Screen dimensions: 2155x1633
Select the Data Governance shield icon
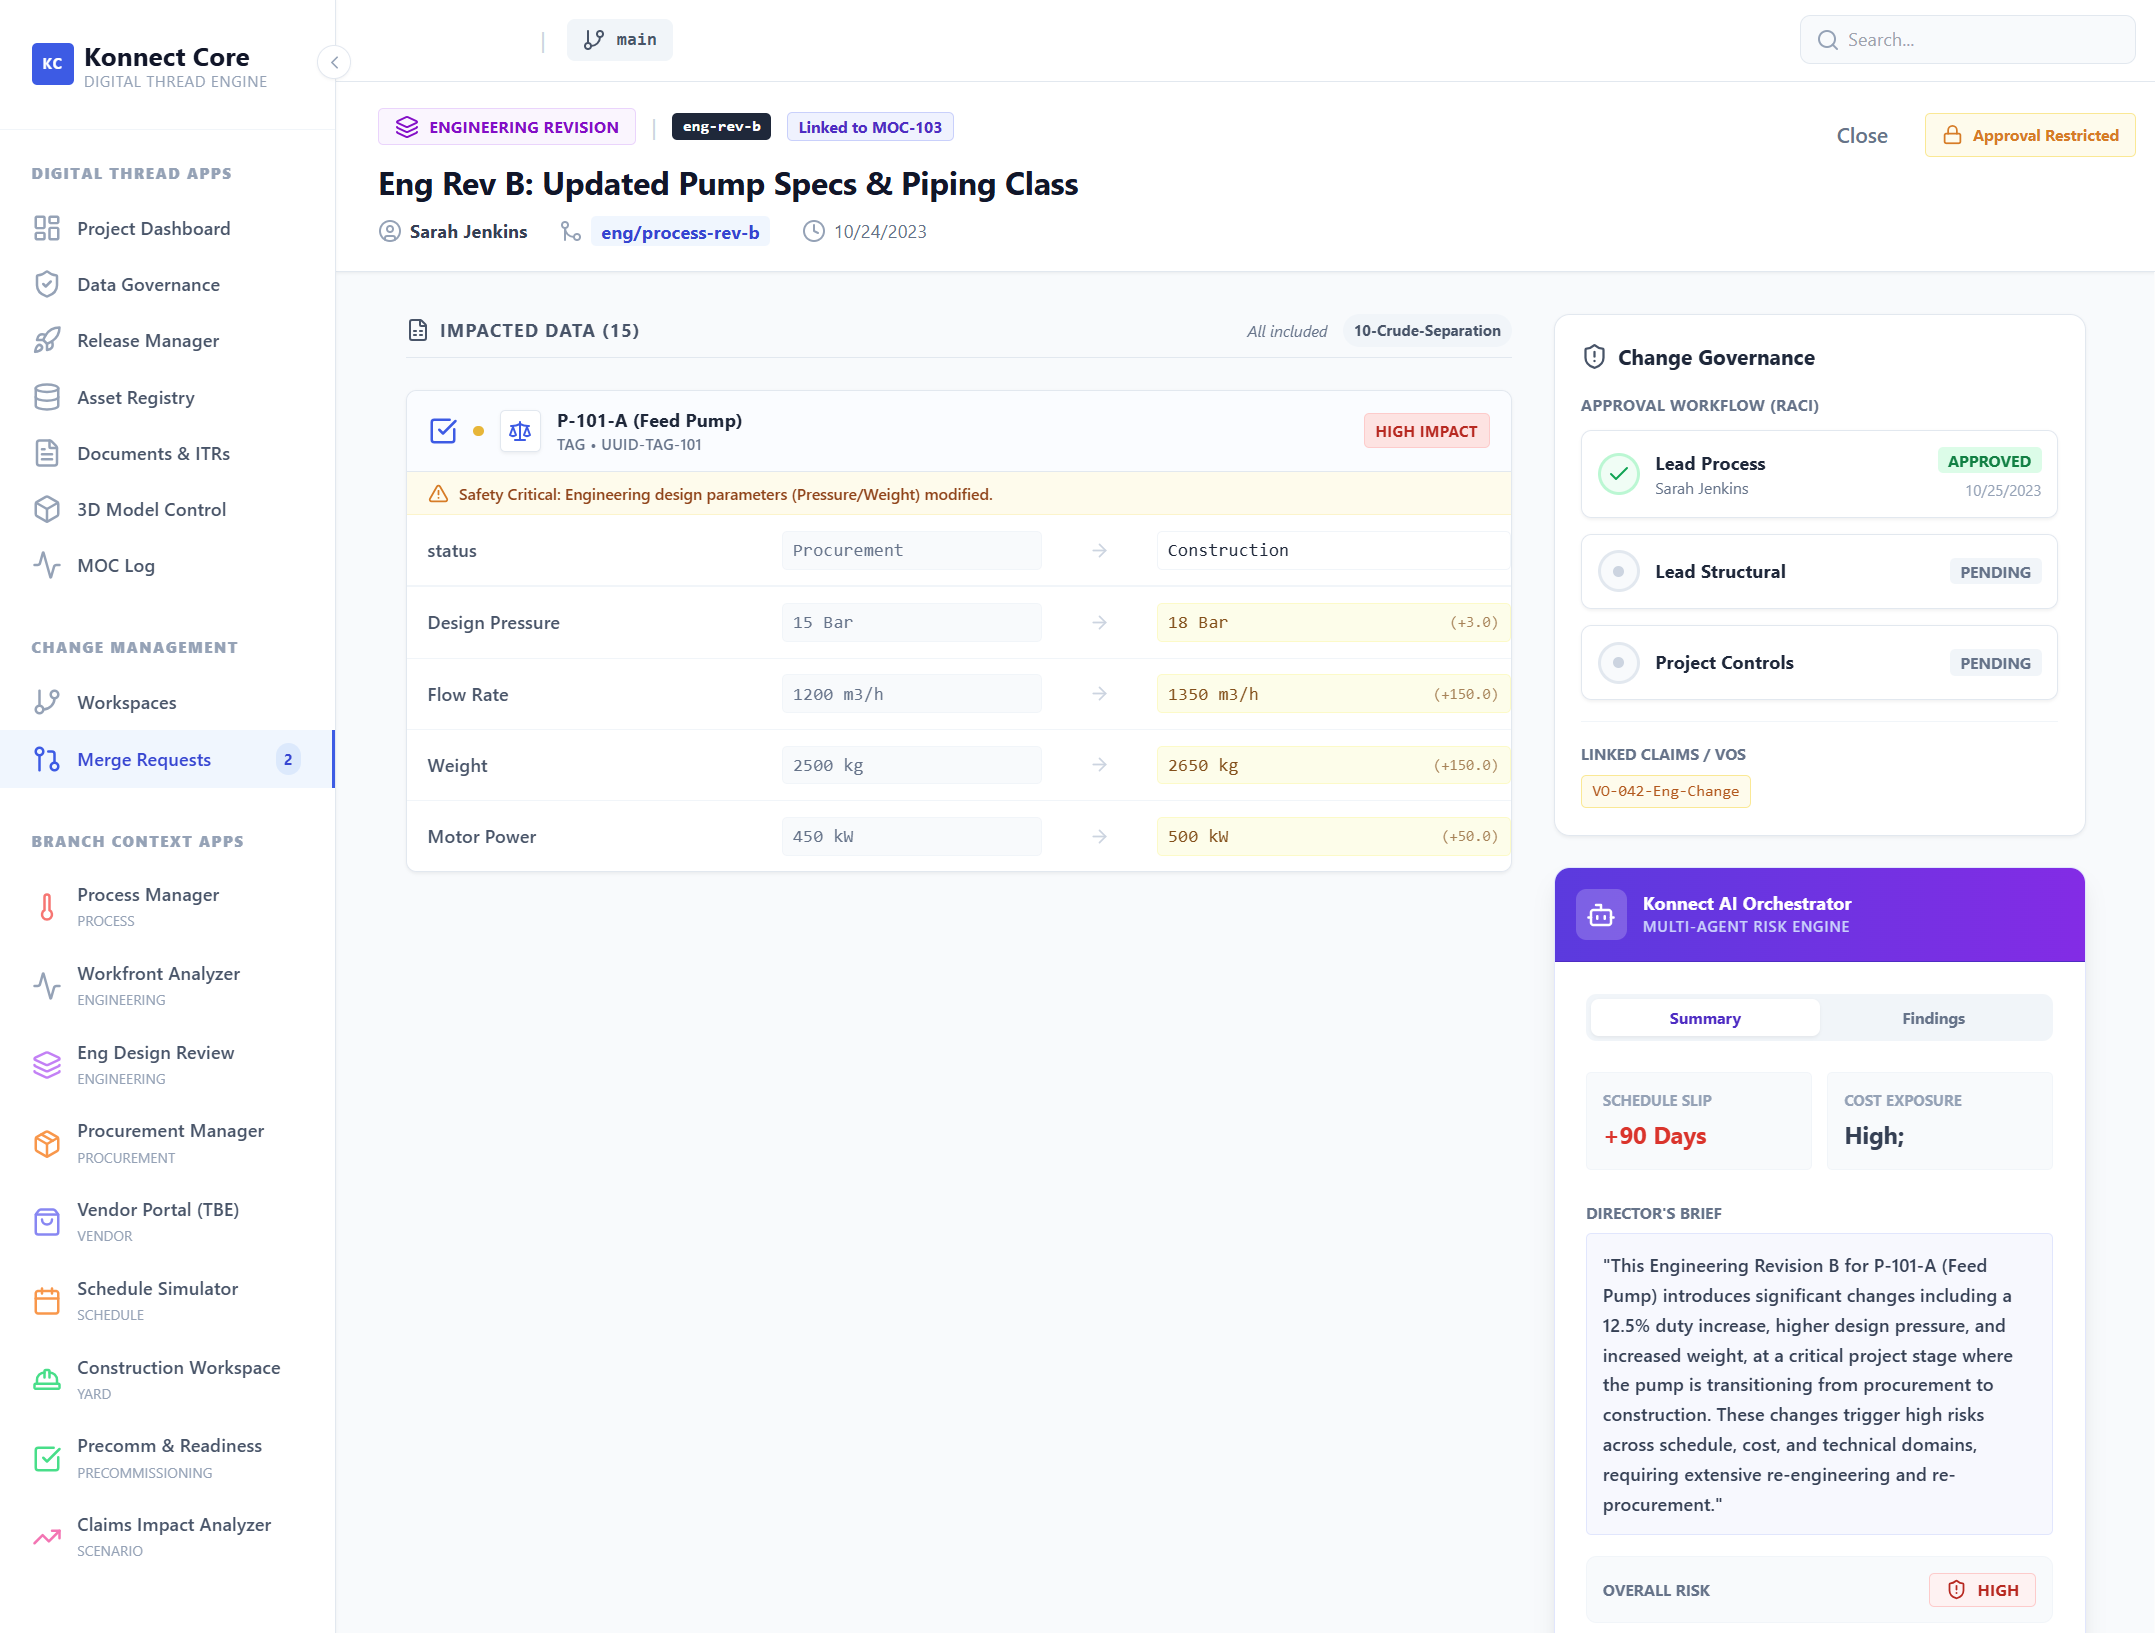[47, 284]
